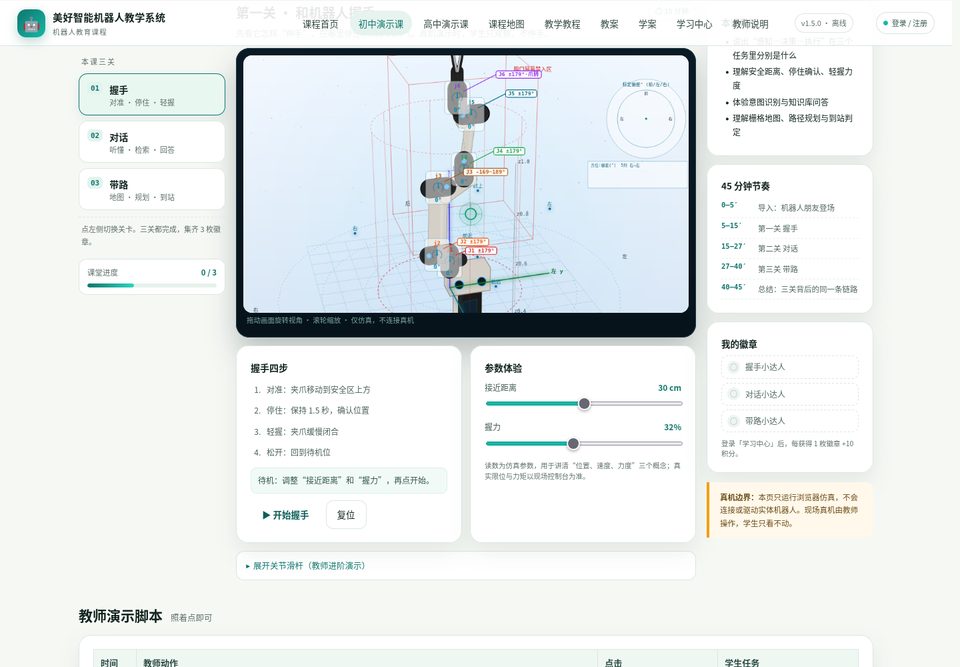Start the handshake with 开始握手
This screenshot has width=960, height=667.
tap(285, 515)
